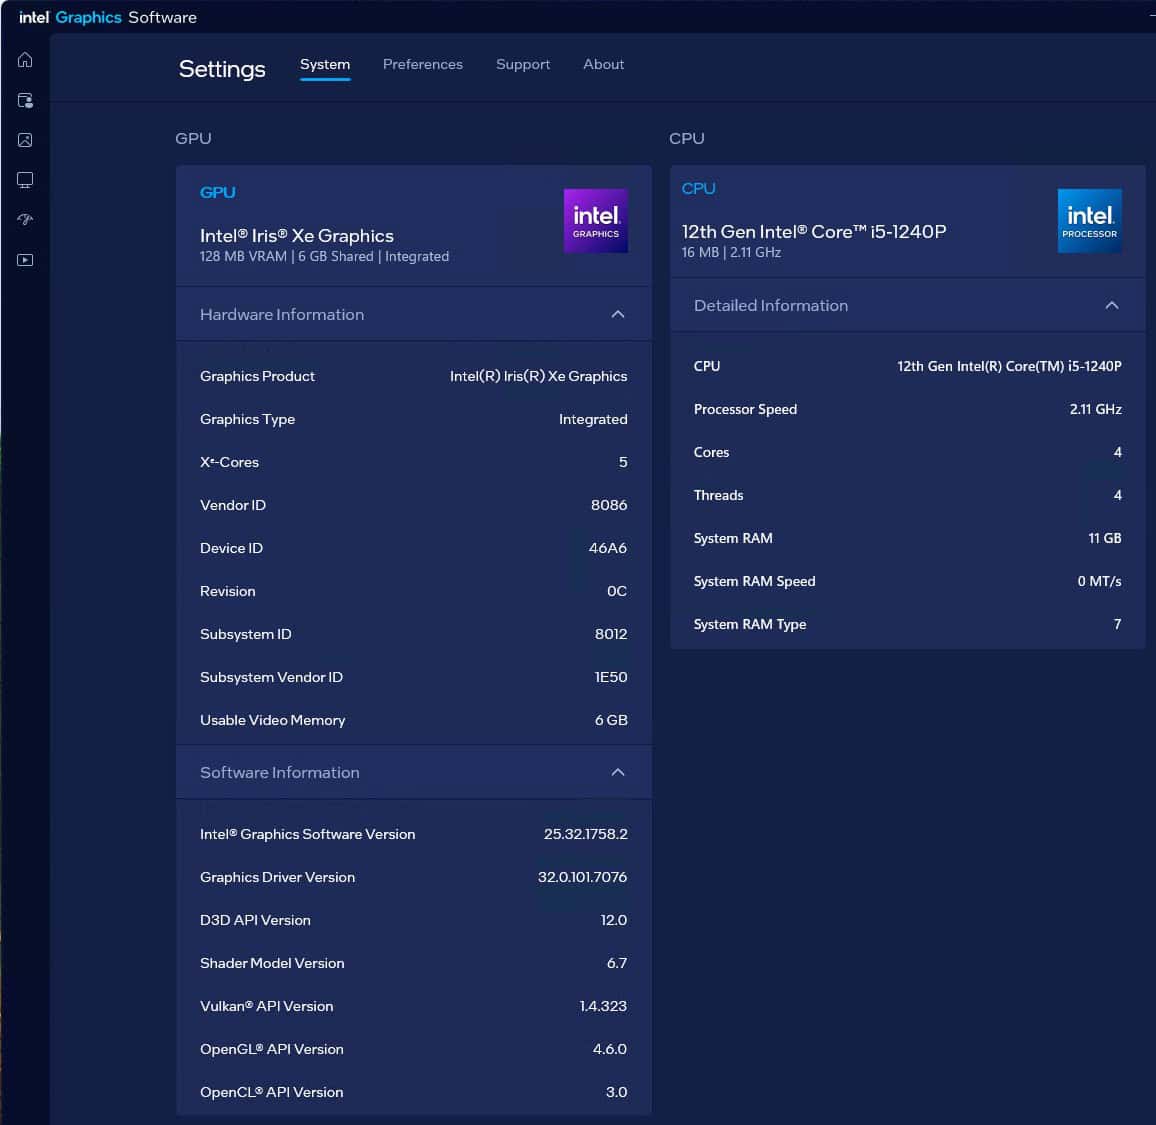Collapse the CPU Detailed Information chevron
The width and height of the screenshot is (1156, 1125).
(x=1111, y=305)
